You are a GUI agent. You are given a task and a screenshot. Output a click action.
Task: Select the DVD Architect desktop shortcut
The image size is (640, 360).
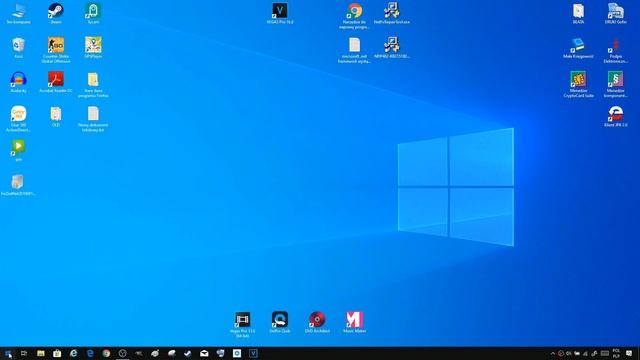(317, 322)
